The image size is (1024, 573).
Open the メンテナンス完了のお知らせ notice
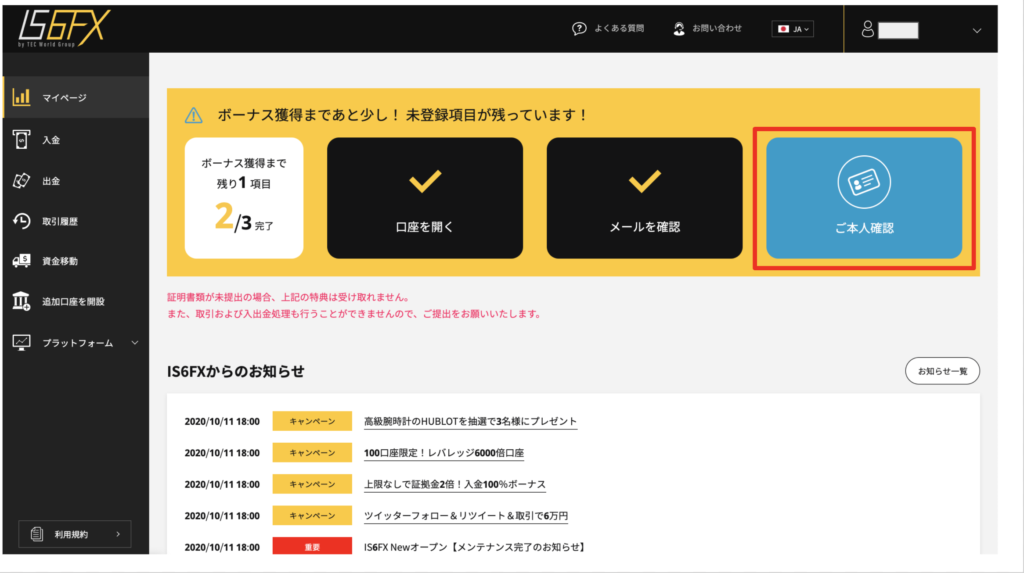(x=475, y=547)
